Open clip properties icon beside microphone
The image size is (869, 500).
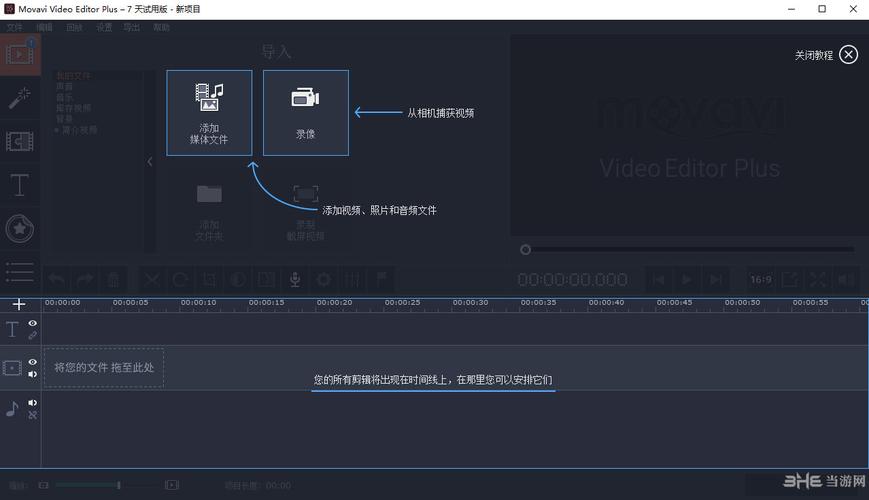[x=266, y=279]
